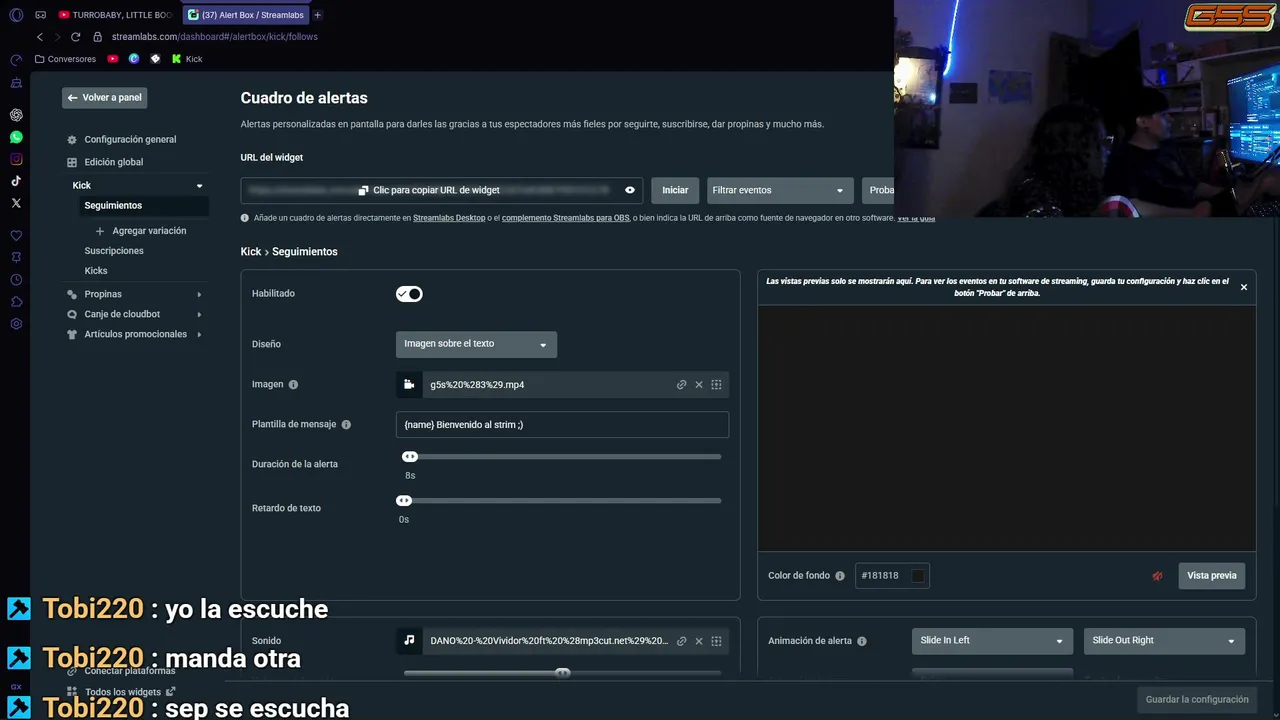Open browser history clock icon in sidebar
The image size is (1280, 720).
[16, 280]
